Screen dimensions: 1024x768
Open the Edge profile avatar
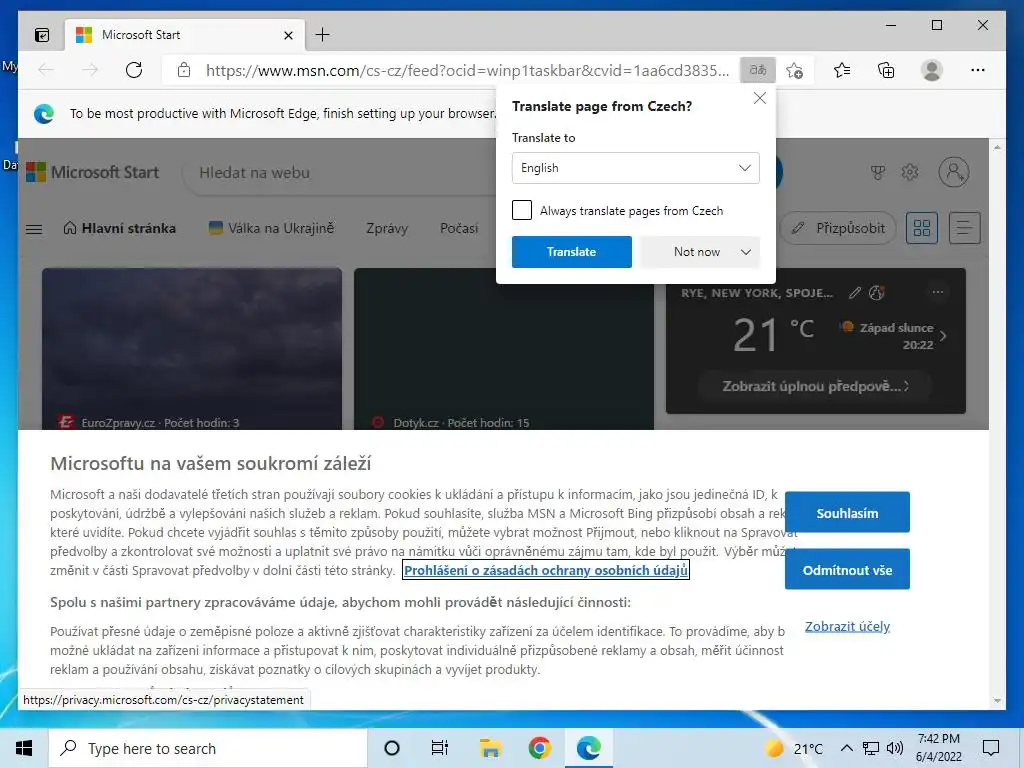click(931, 70)
